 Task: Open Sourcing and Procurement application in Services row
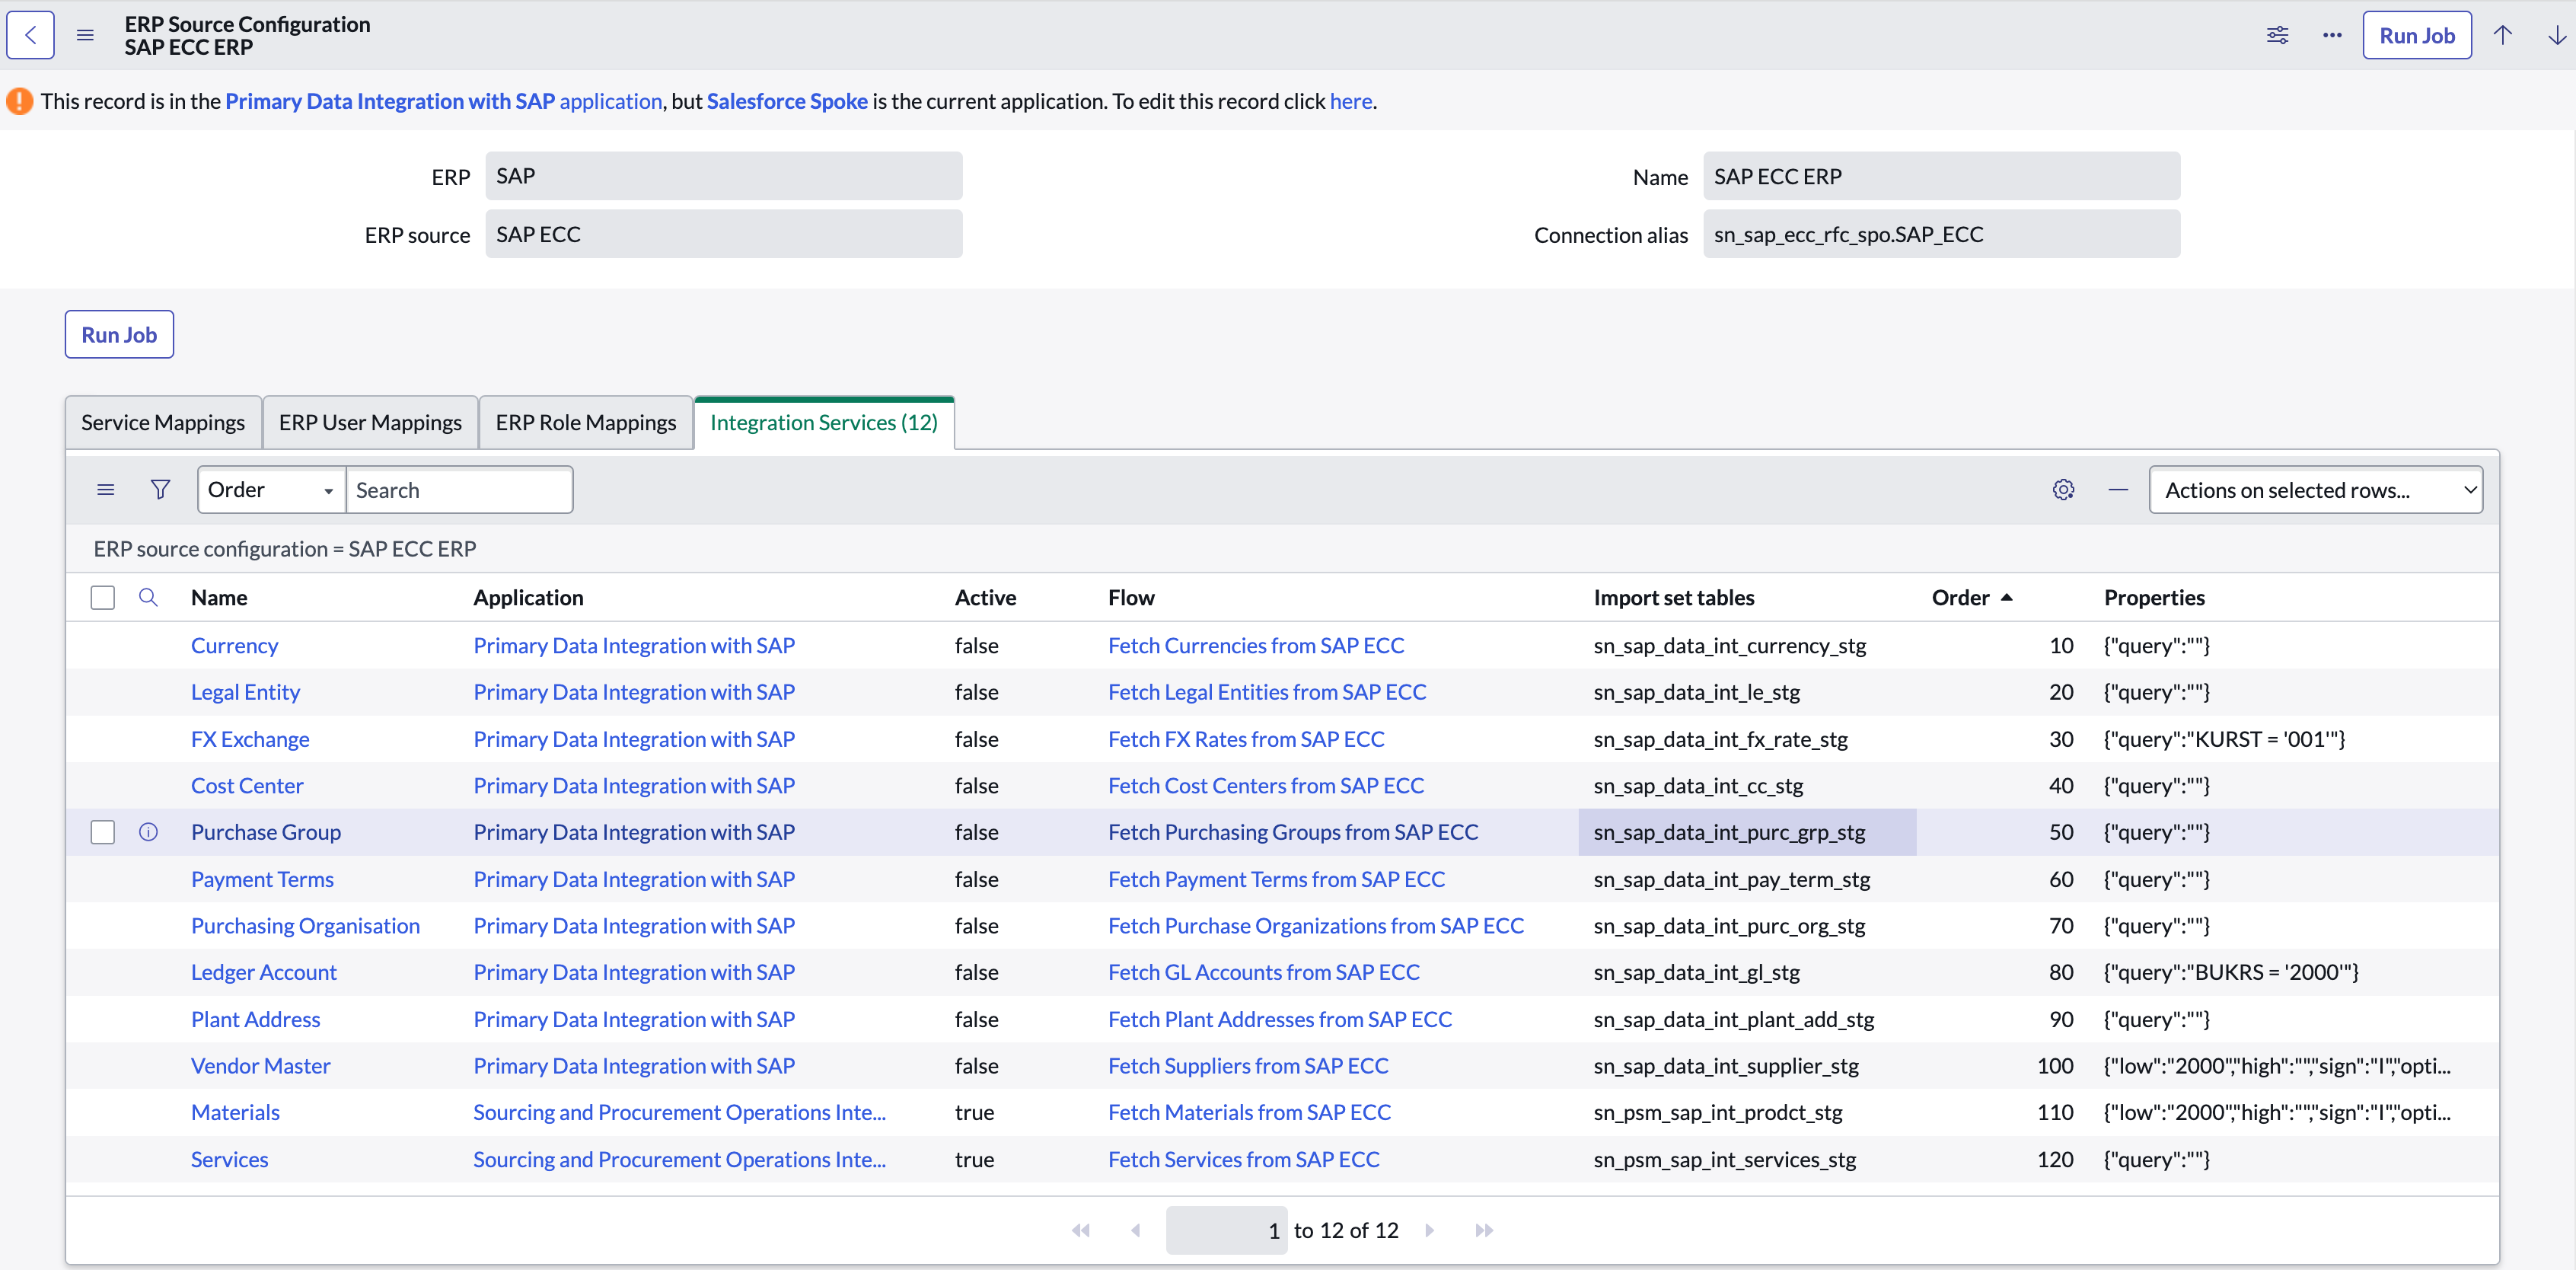point(679,1159)
